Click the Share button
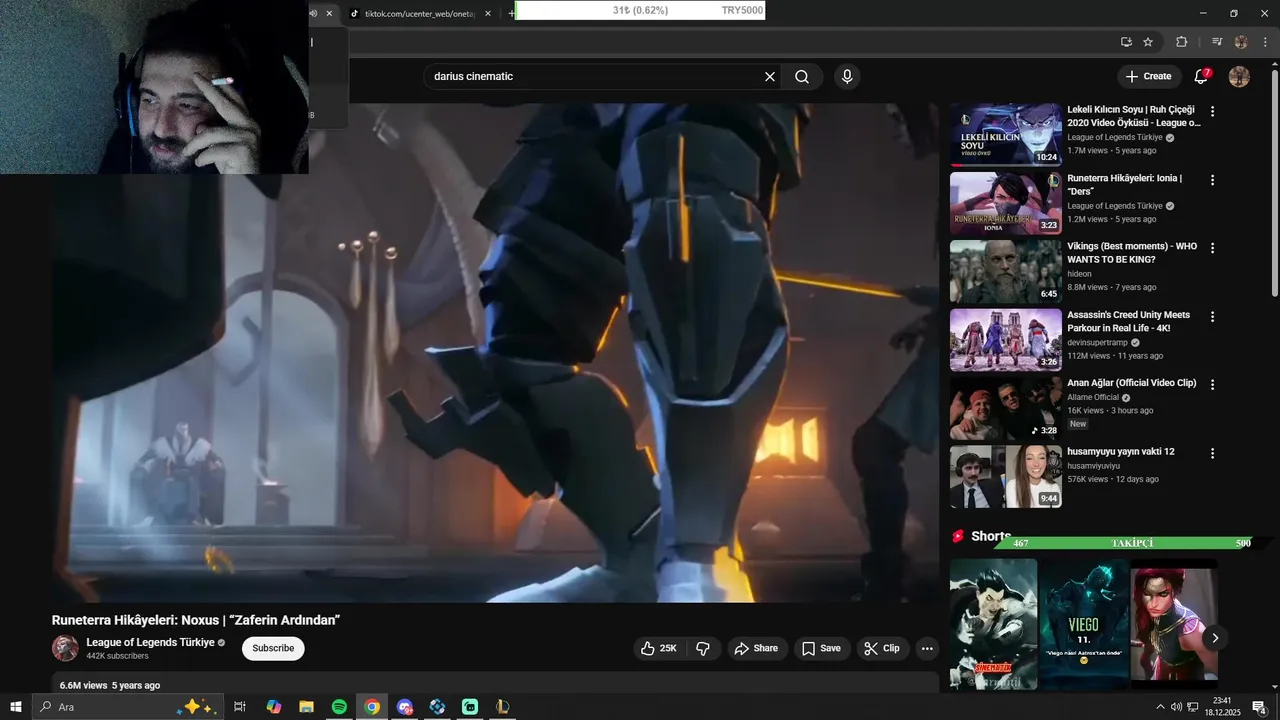This screenshot has height=720, width=1280. click(757, 648)
